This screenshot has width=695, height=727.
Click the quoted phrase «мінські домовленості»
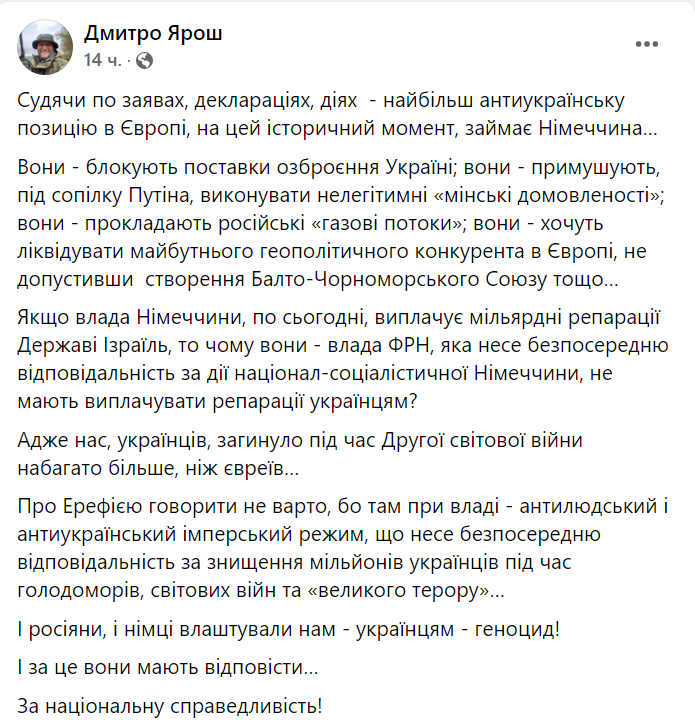click(x=548, y=196)
